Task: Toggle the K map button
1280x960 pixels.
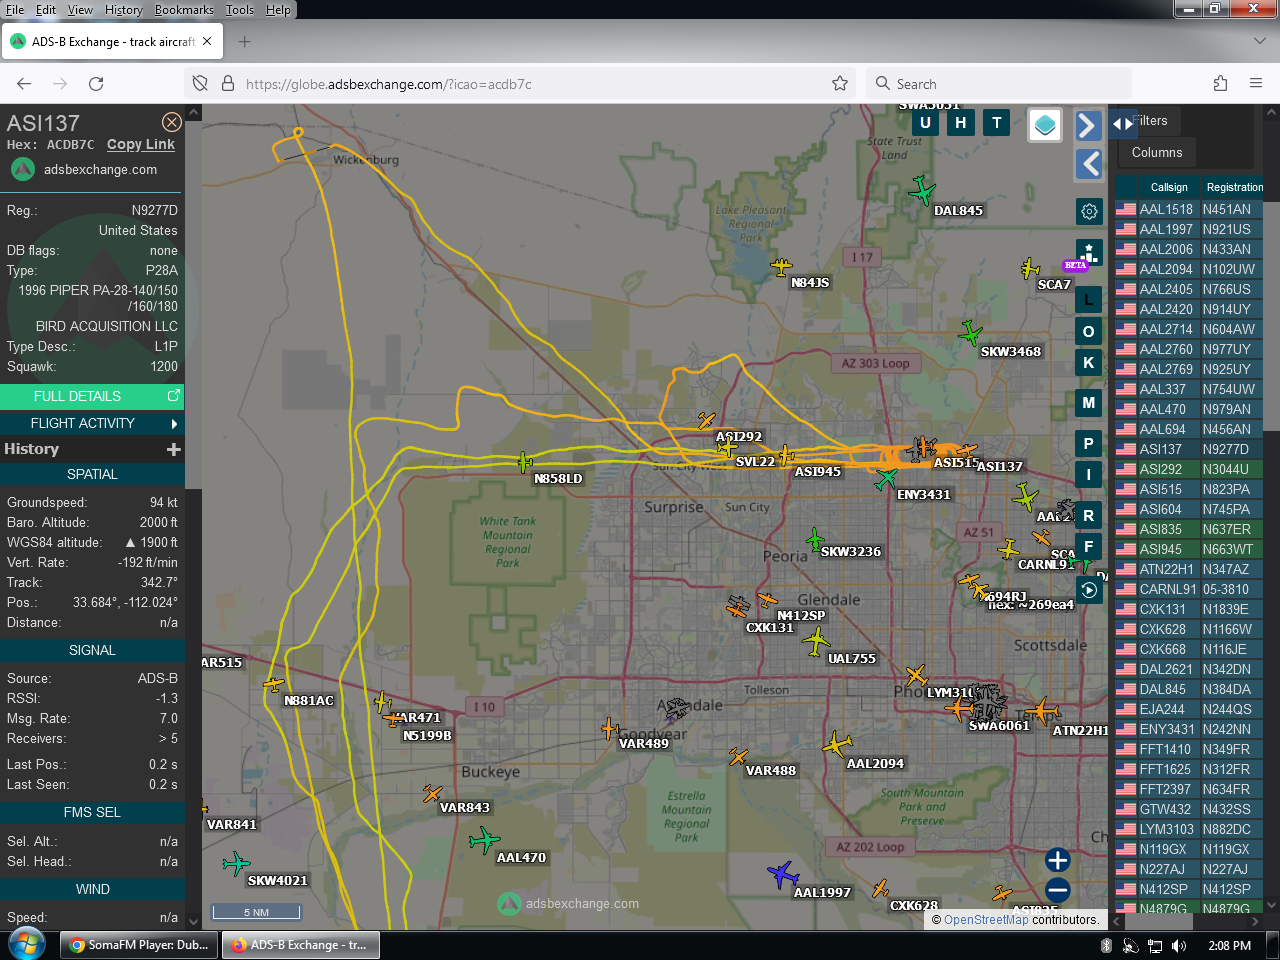Action: click(x=1089, y=363)
